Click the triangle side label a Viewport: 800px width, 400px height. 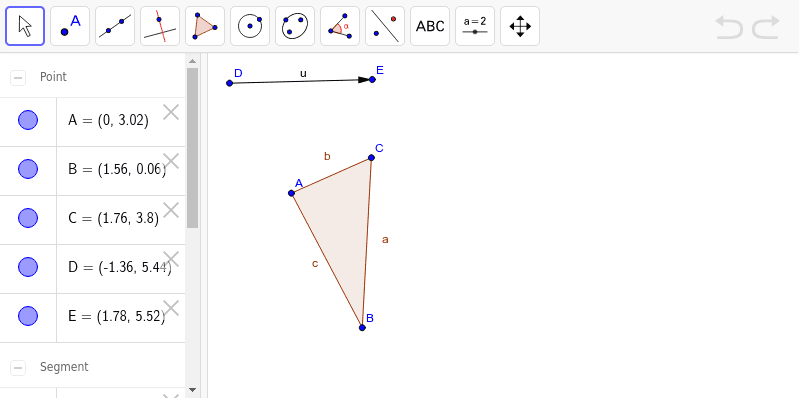coord(385,239)
